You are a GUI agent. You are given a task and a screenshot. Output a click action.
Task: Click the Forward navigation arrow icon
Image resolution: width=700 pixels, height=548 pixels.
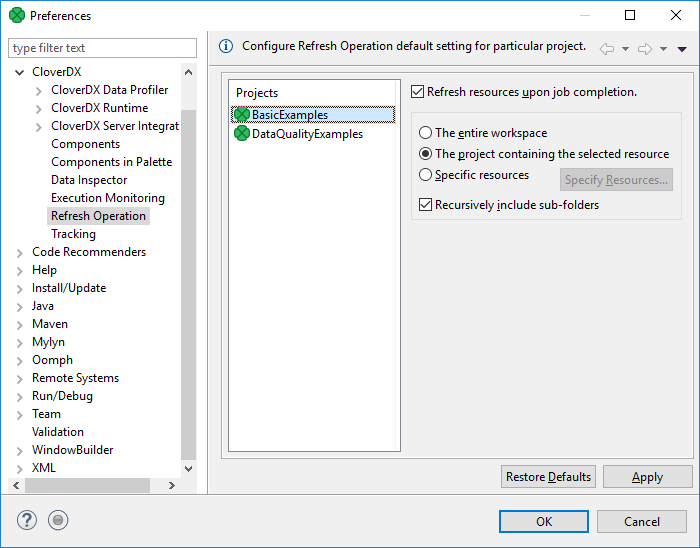click(x=645, y=48)
